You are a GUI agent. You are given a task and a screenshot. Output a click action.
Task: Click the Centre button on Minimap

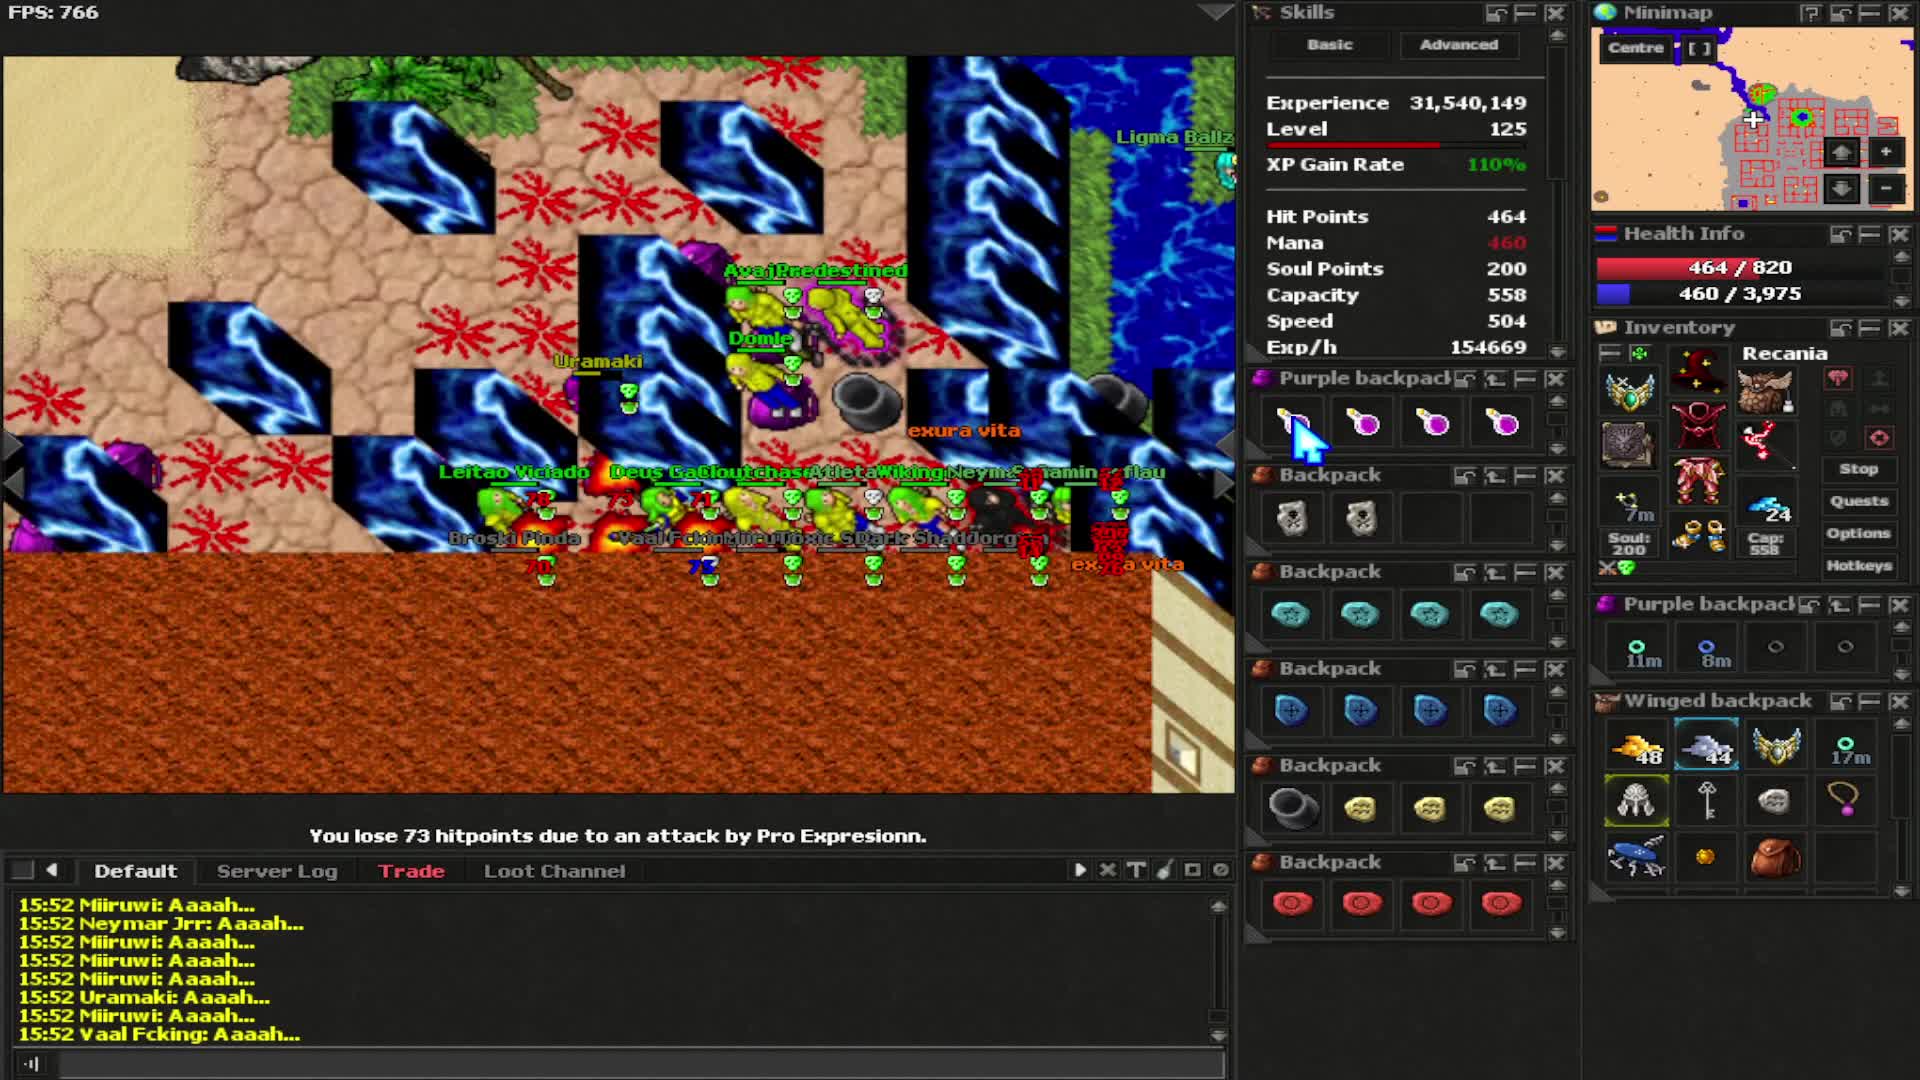point(1636,48)
